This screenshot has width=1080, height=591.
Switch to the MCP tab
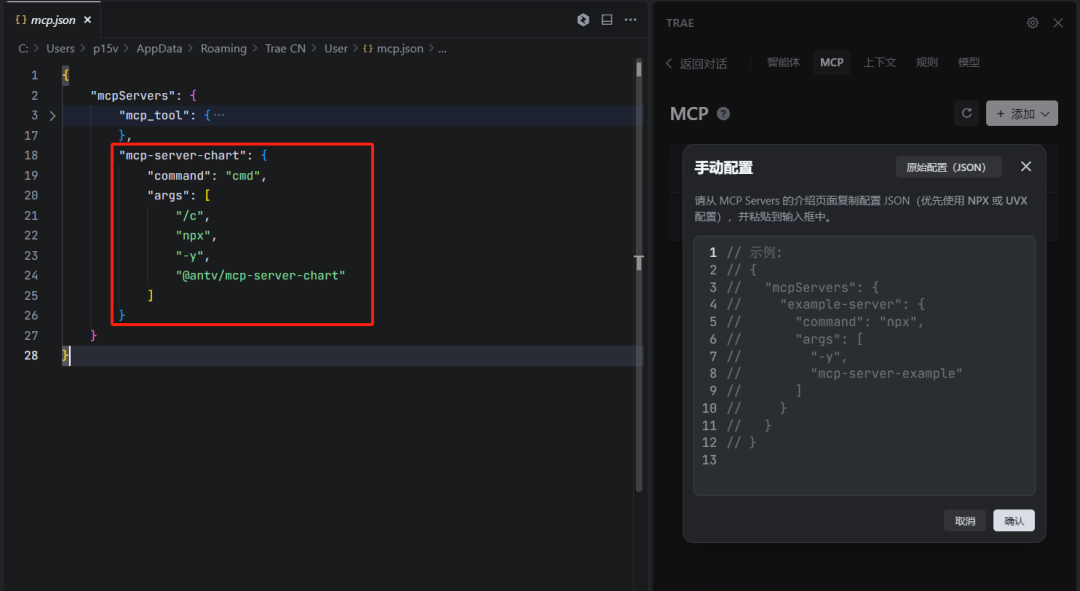831,62
